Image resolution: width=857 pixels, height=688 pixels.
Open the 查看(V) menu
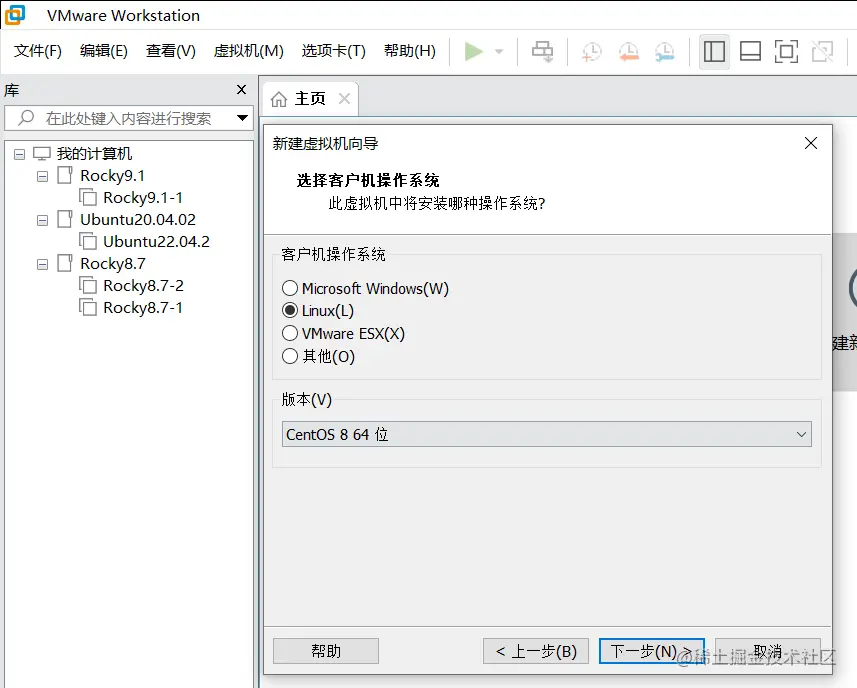pyautogui.click(x=171, y=51)
